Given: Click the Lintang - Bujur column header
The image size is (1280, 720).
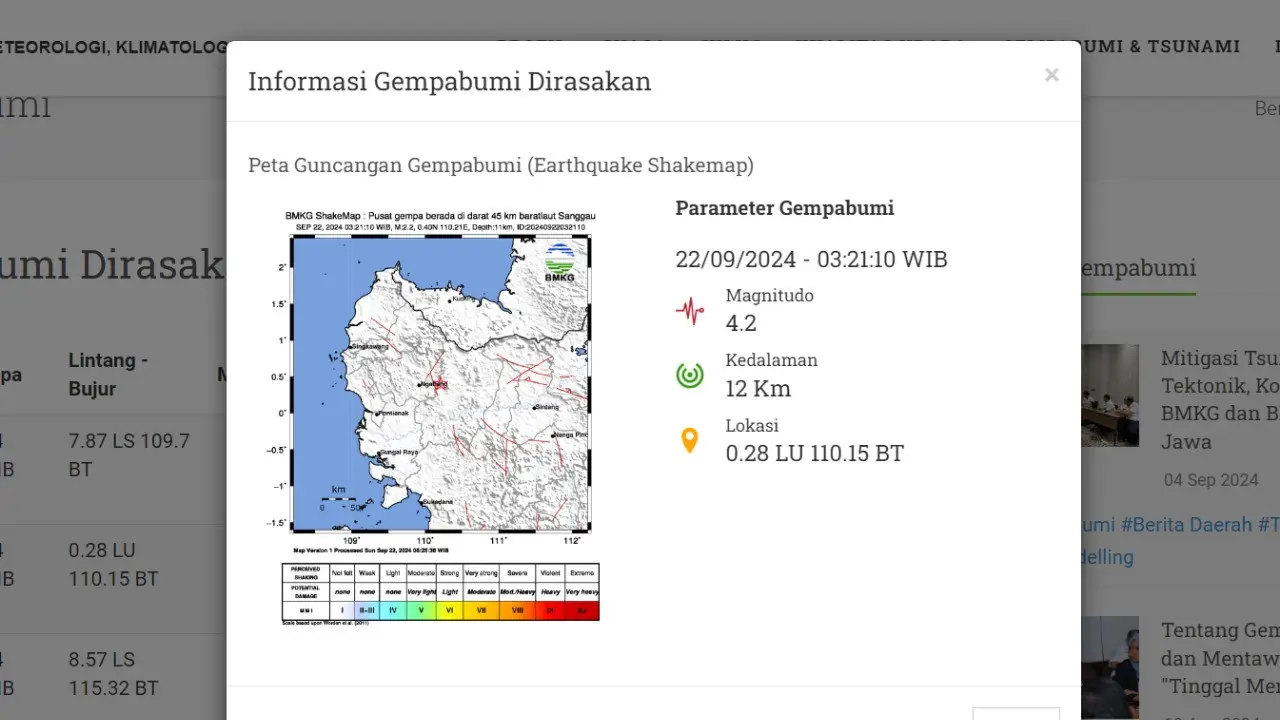Looking at the screenshot, I should point(108,375).
